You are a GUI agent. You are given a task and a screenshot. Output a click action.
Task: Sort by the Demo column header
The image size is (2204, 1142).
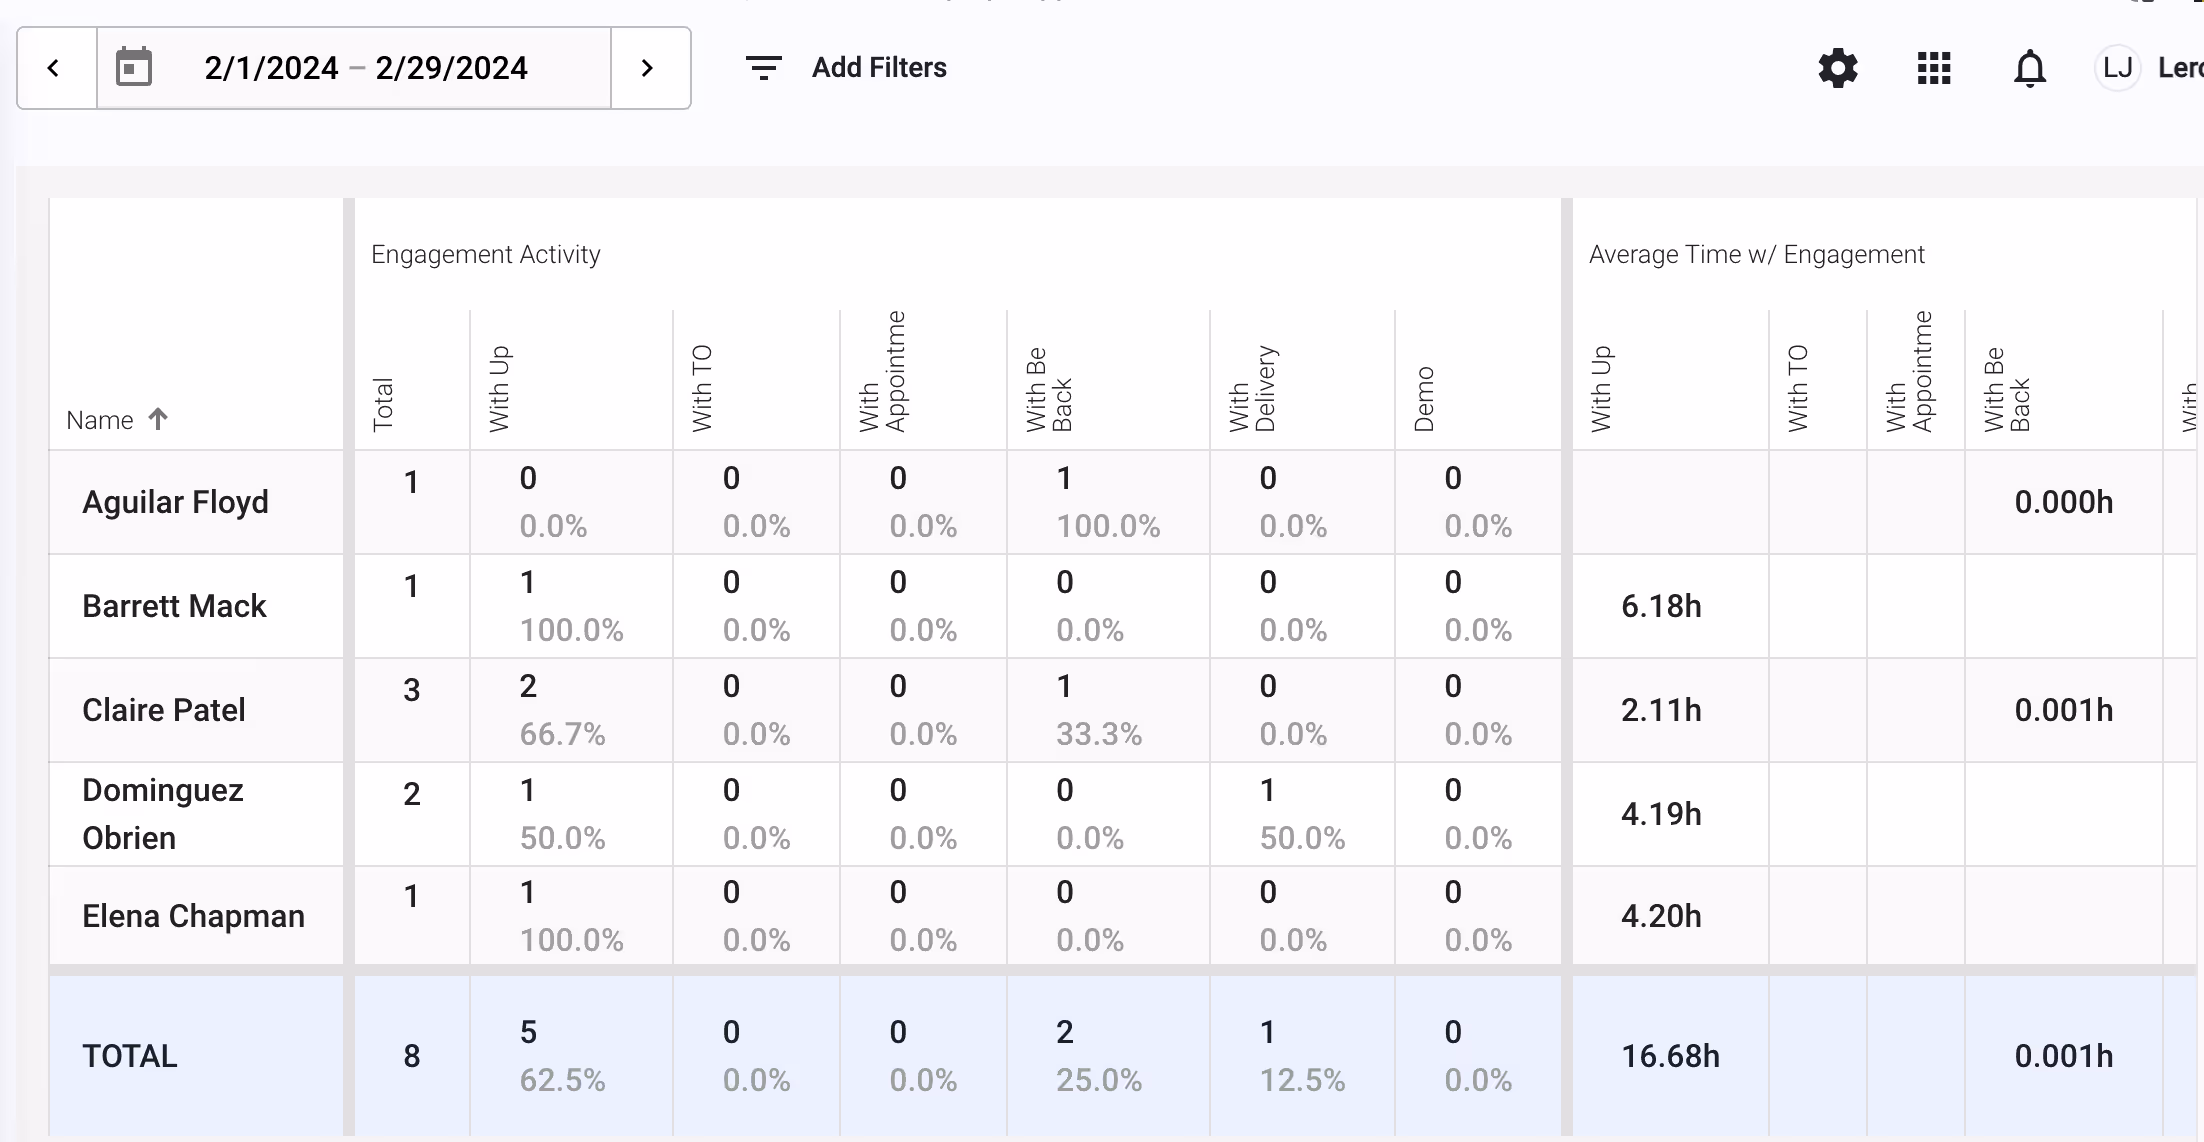tap(1425, 398)
